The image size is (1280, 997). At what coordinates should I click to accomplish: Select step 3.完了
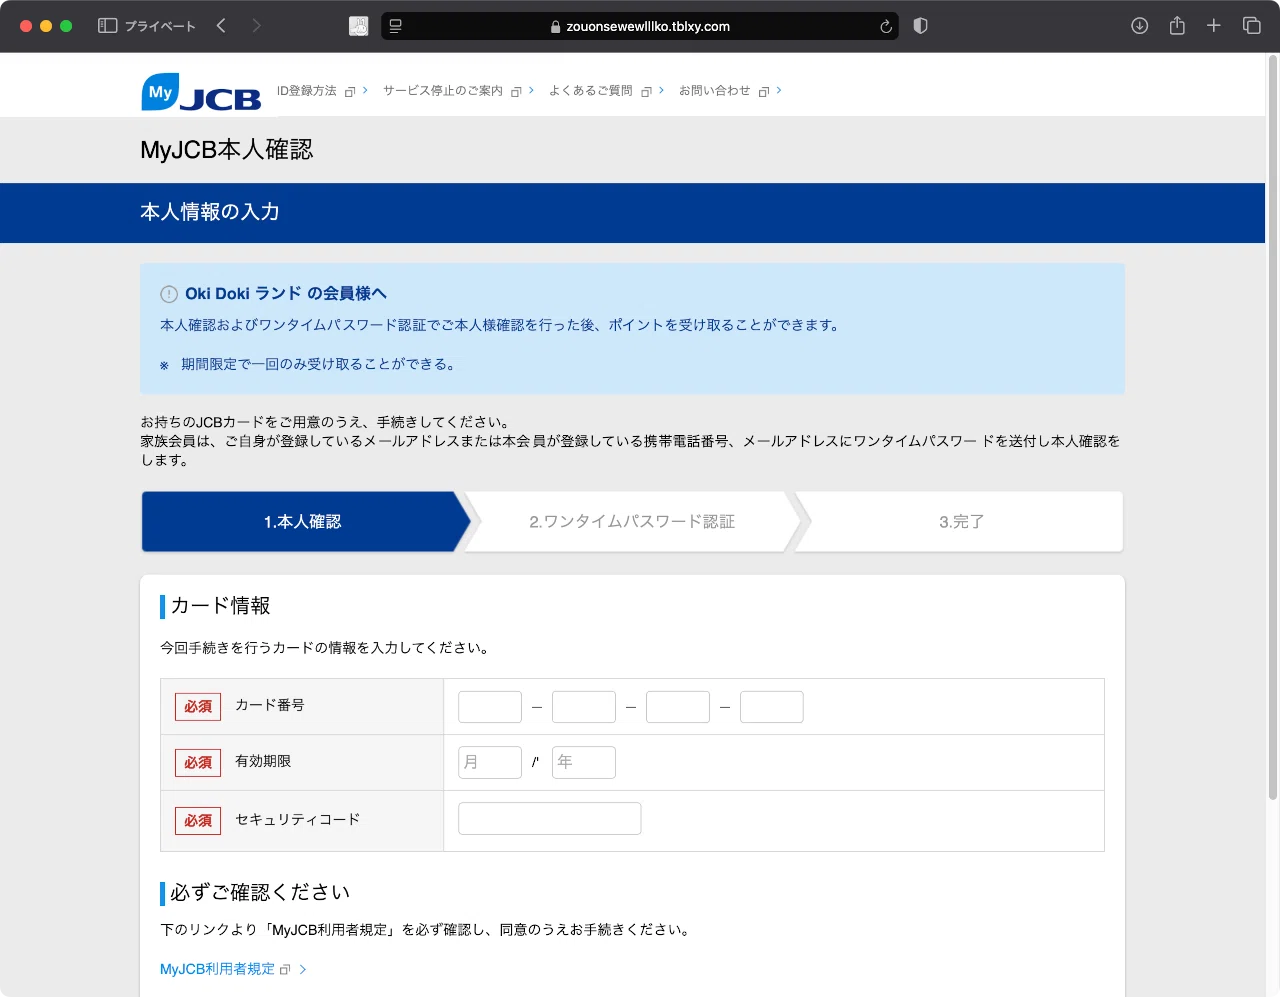tap(961, 522)
